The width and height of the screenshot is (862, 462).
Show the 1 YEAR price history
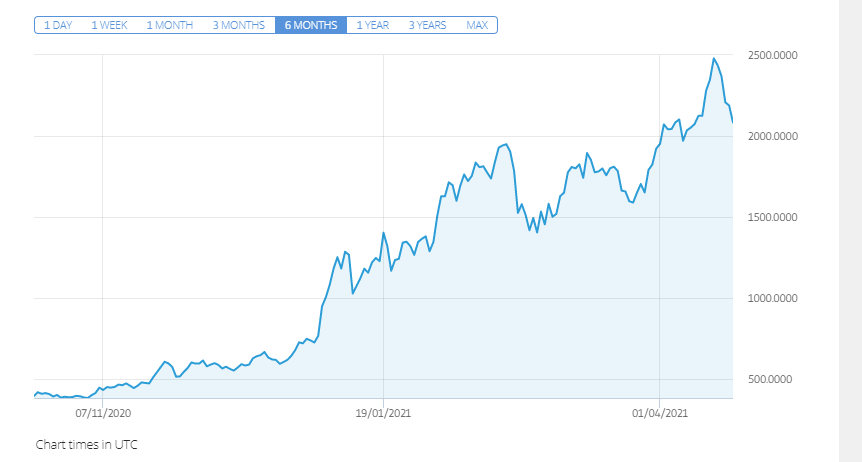tap(372, 25)
